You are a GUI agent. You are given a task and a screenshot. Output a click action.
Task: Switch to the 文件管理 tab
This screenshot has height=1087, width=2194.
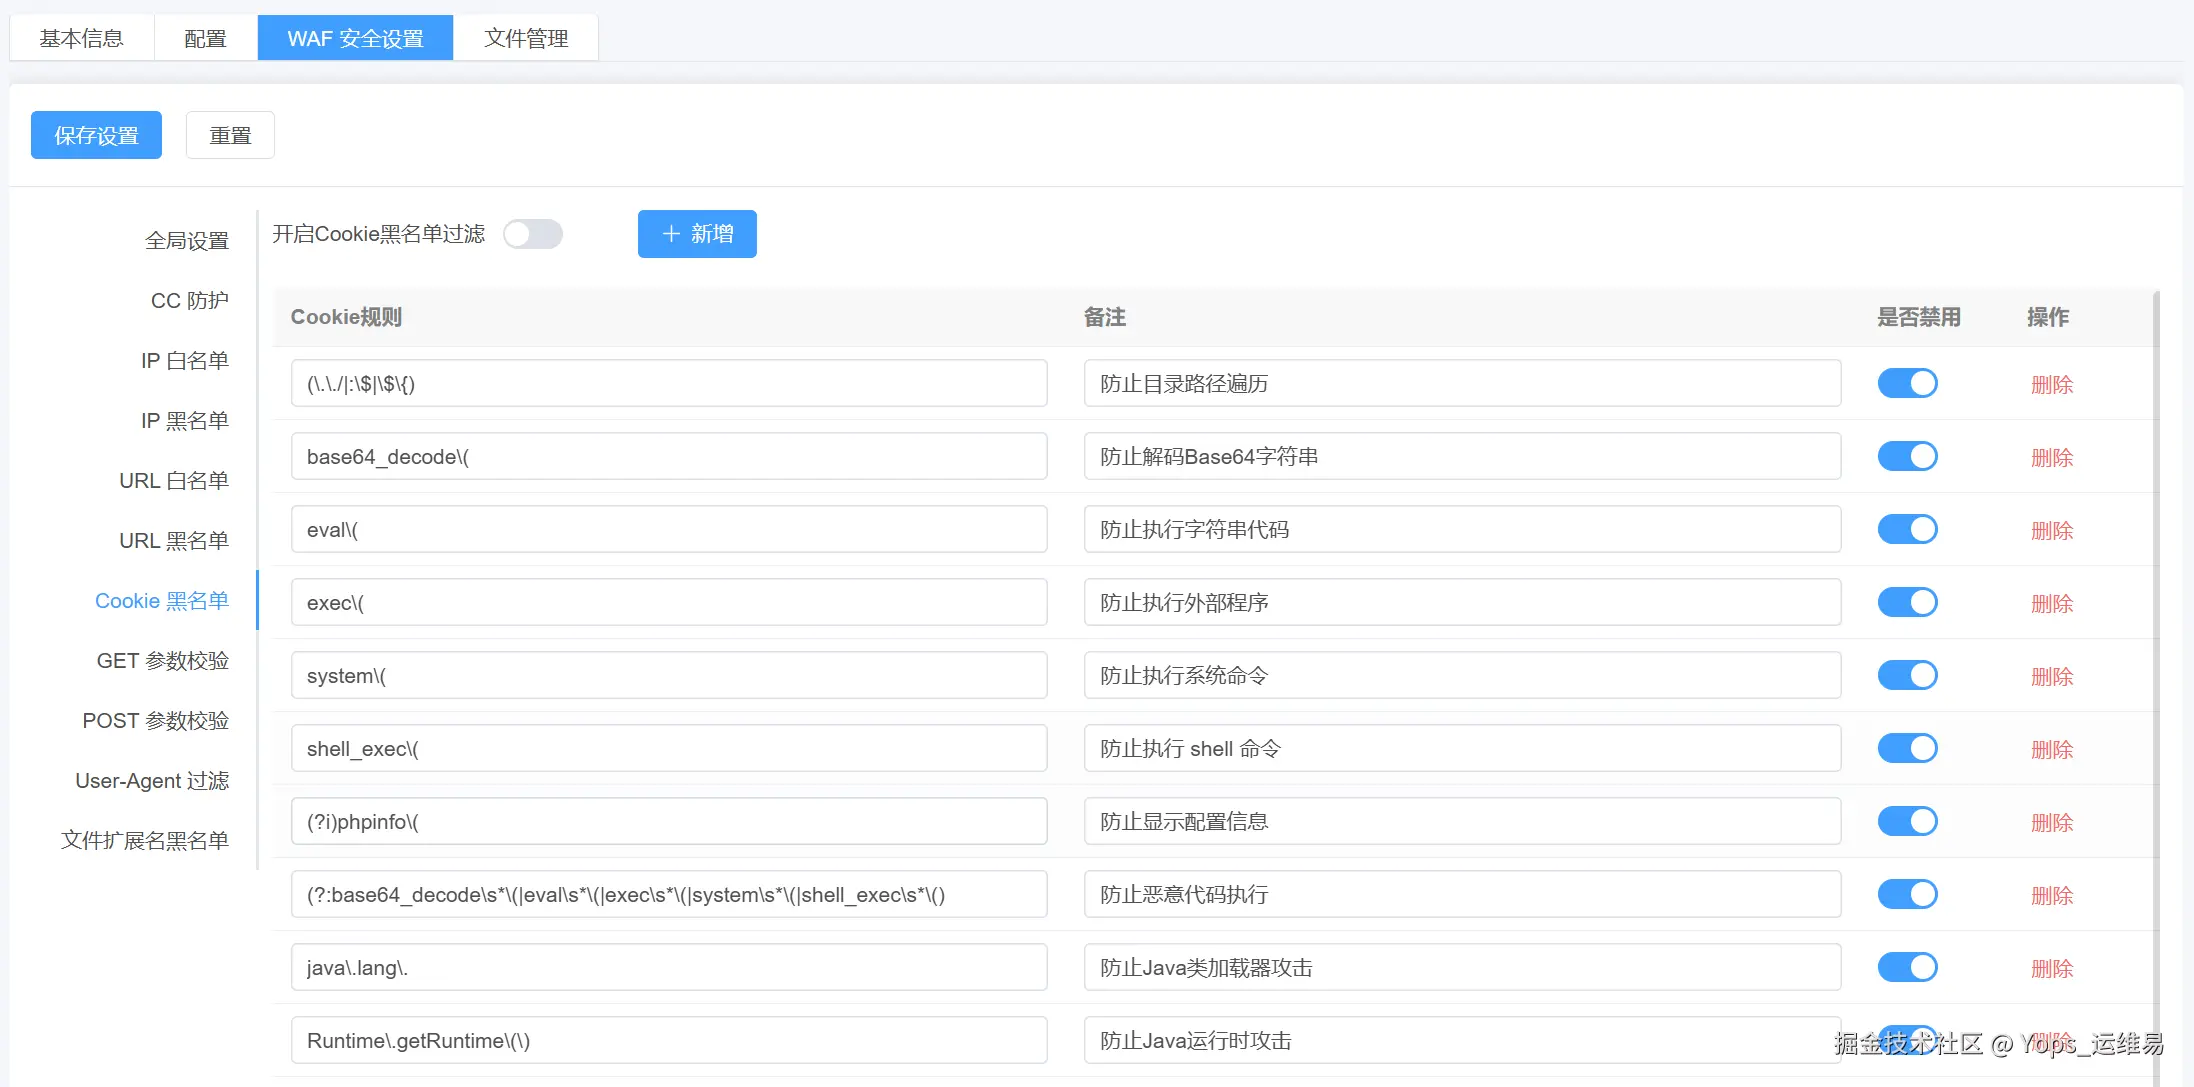pos(526,38)
